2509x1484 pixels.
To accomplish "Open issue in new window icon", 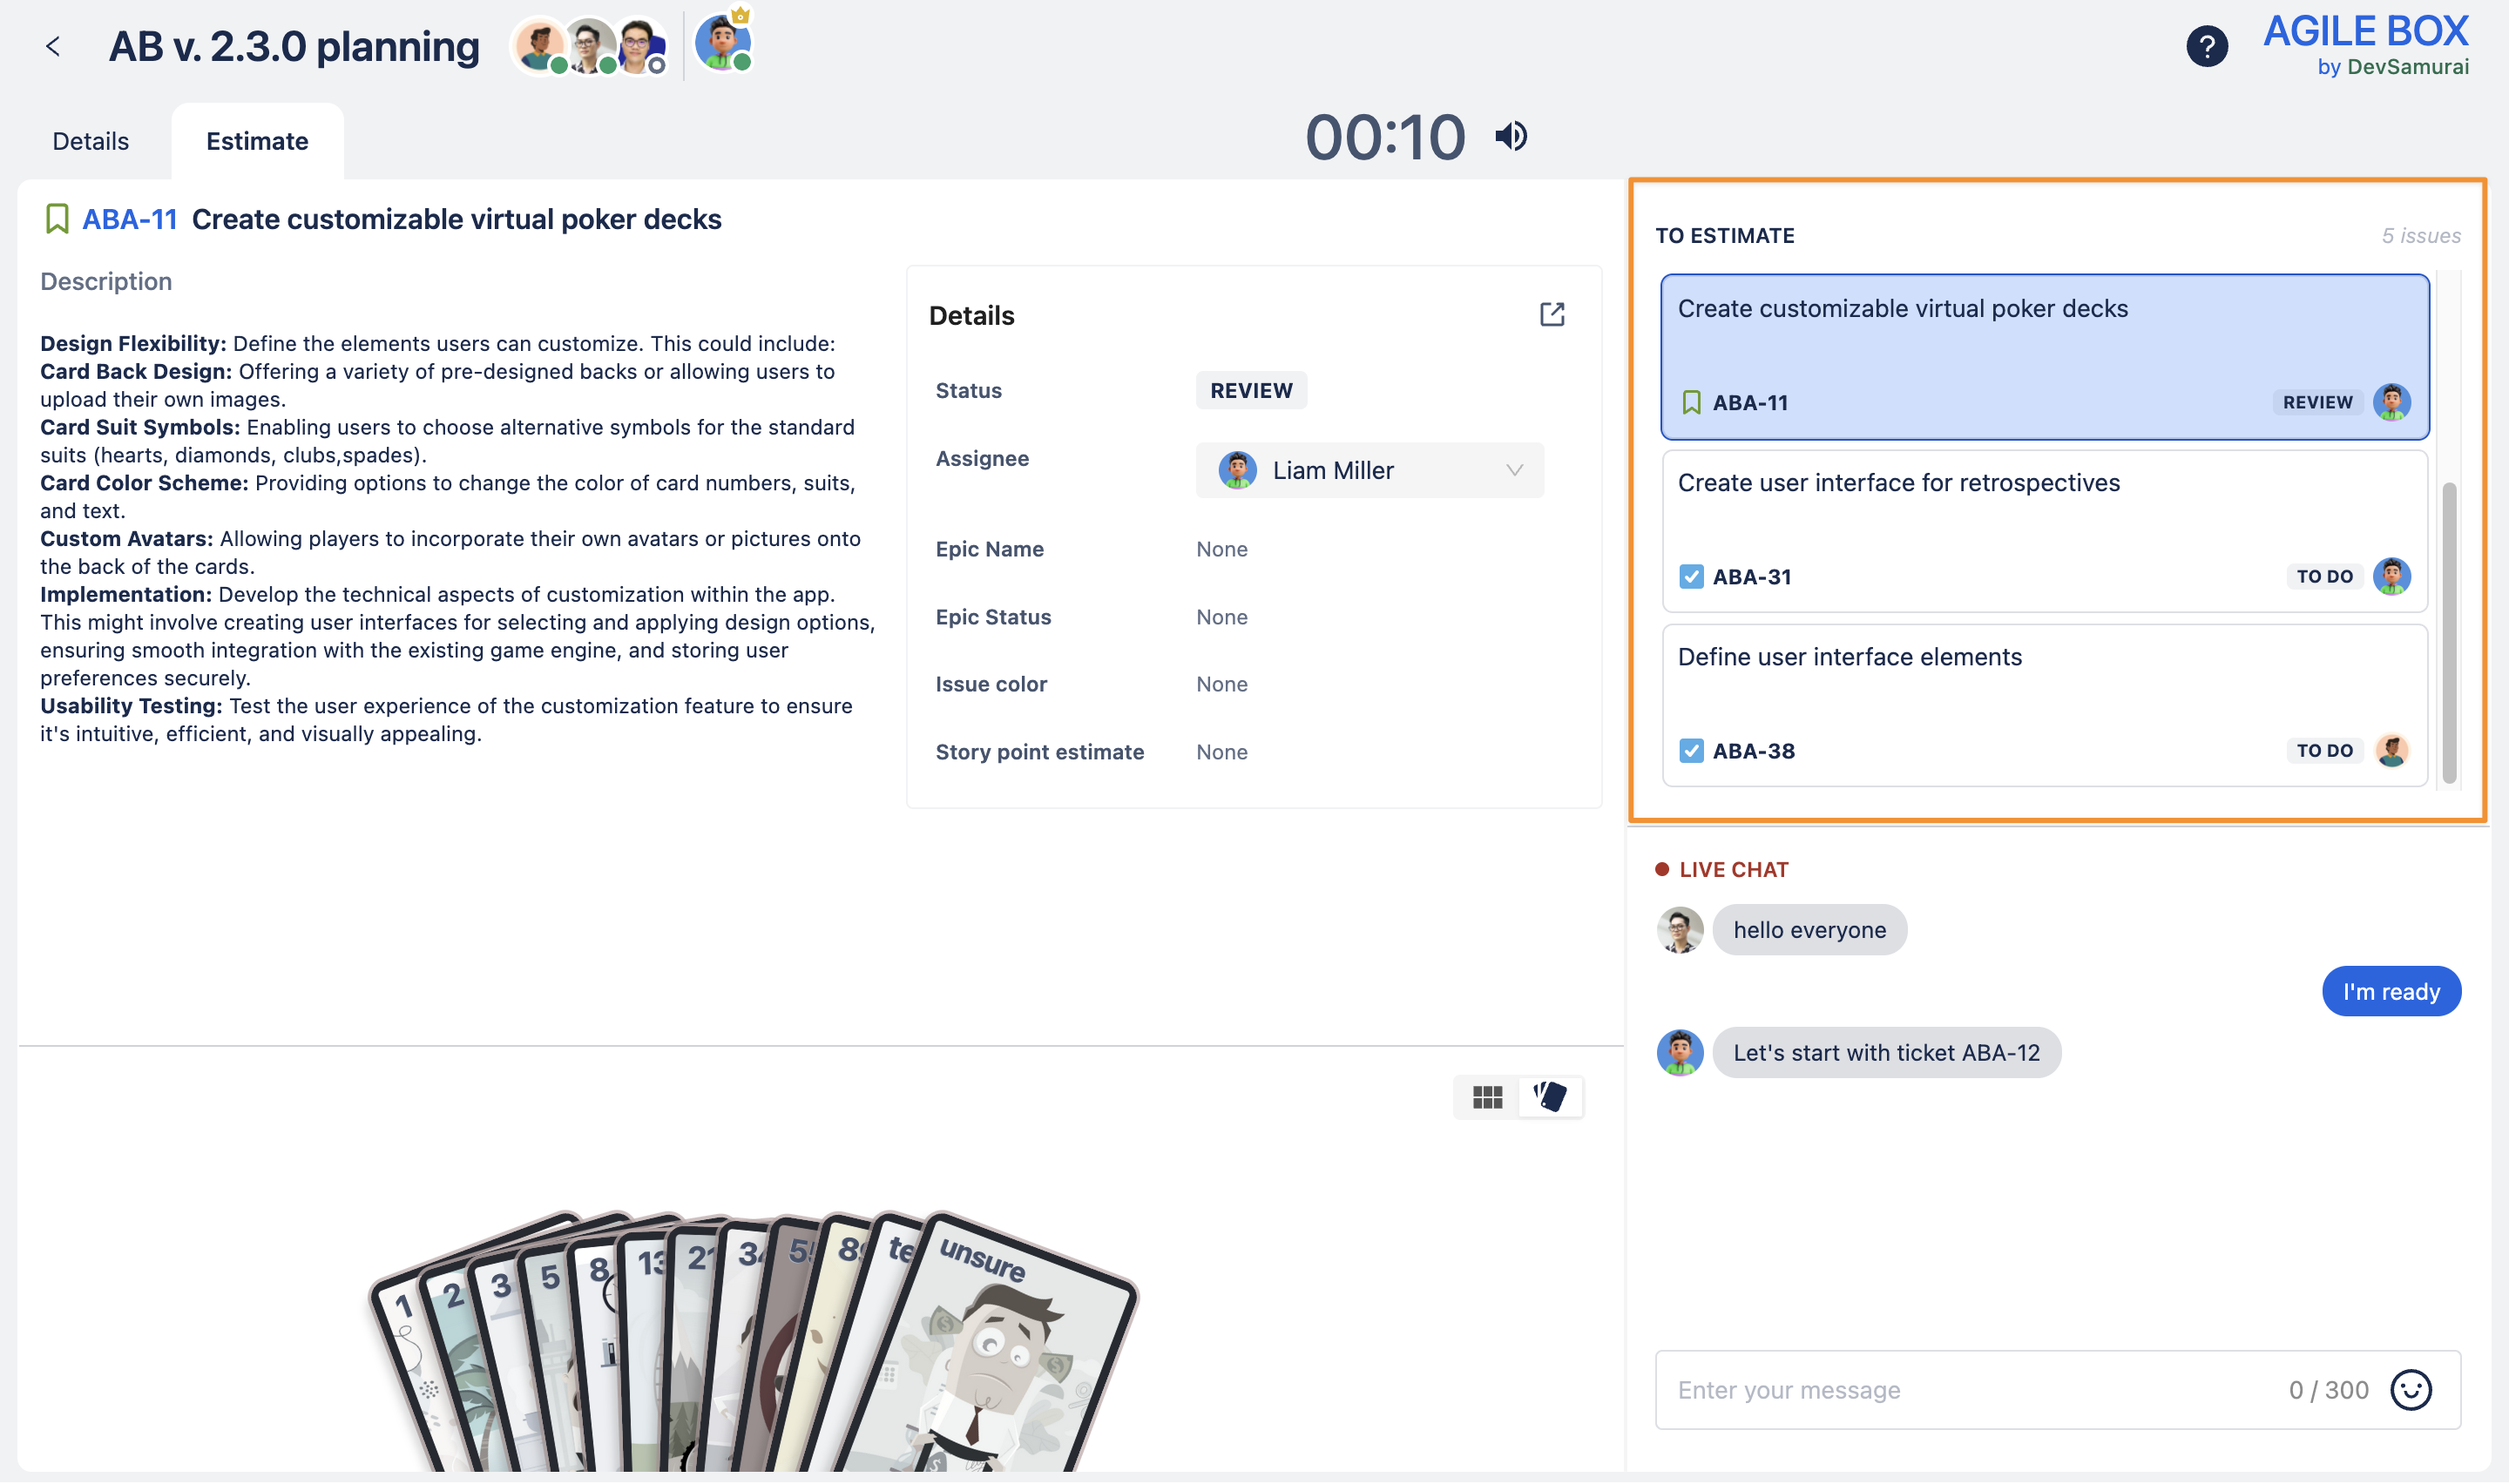I will pos(1551,315).
